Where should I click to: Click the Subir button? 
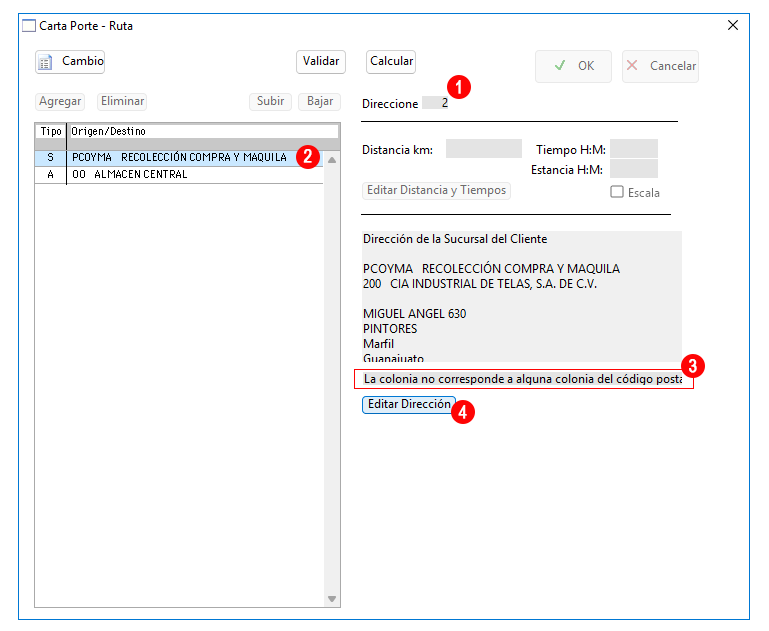tap(270, 101)
